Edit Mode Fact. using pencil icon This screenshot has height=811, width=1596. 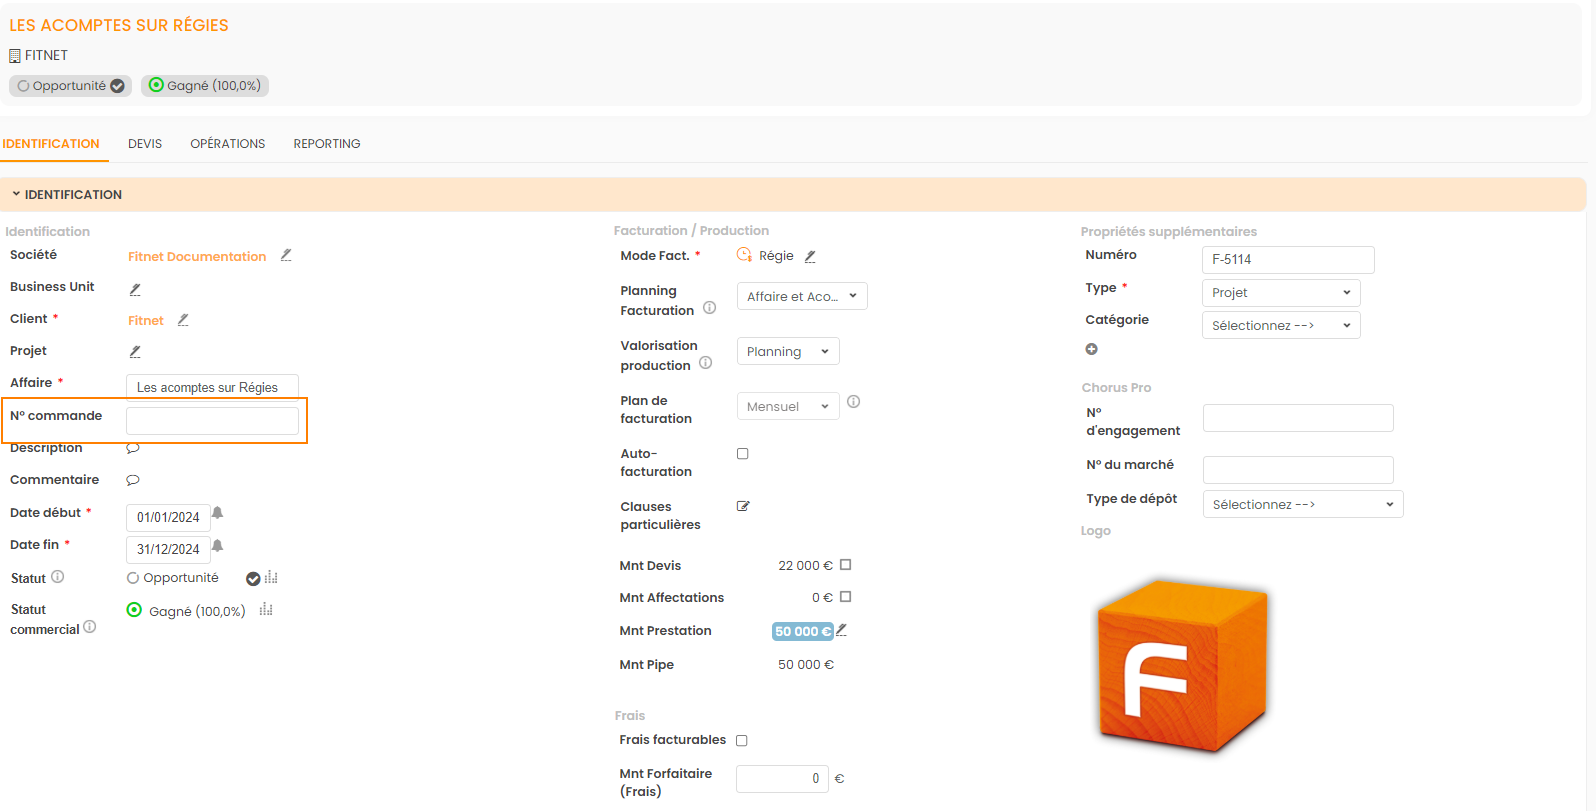click(810, 257)
